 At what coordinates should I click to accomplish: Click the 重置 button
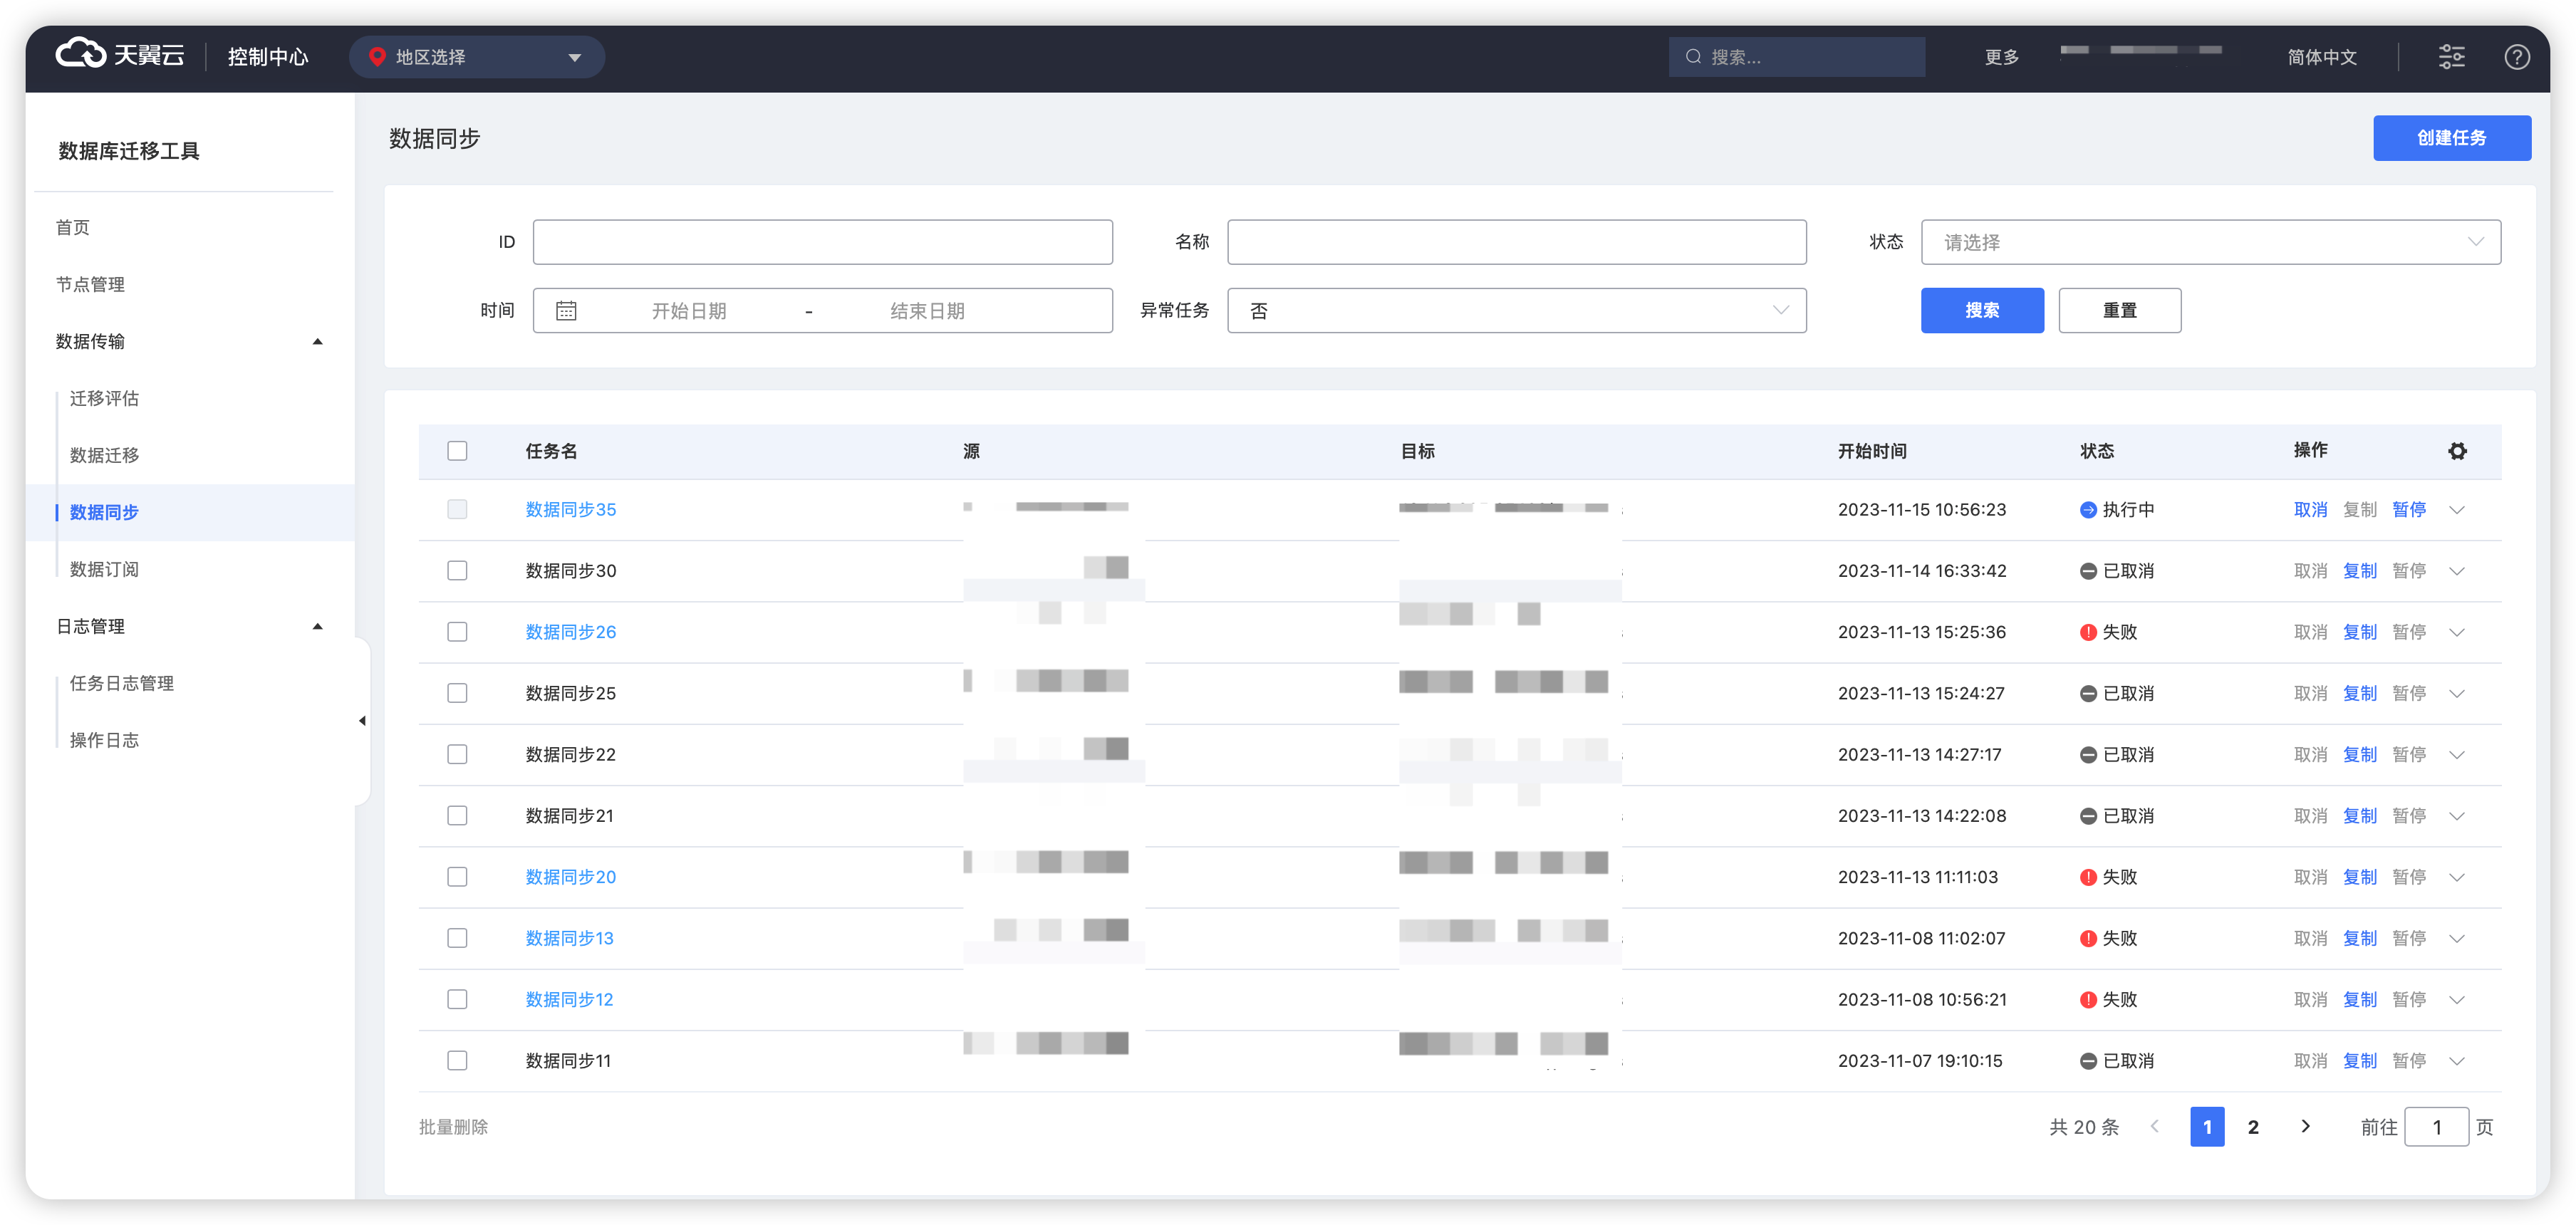(2119, 311)
